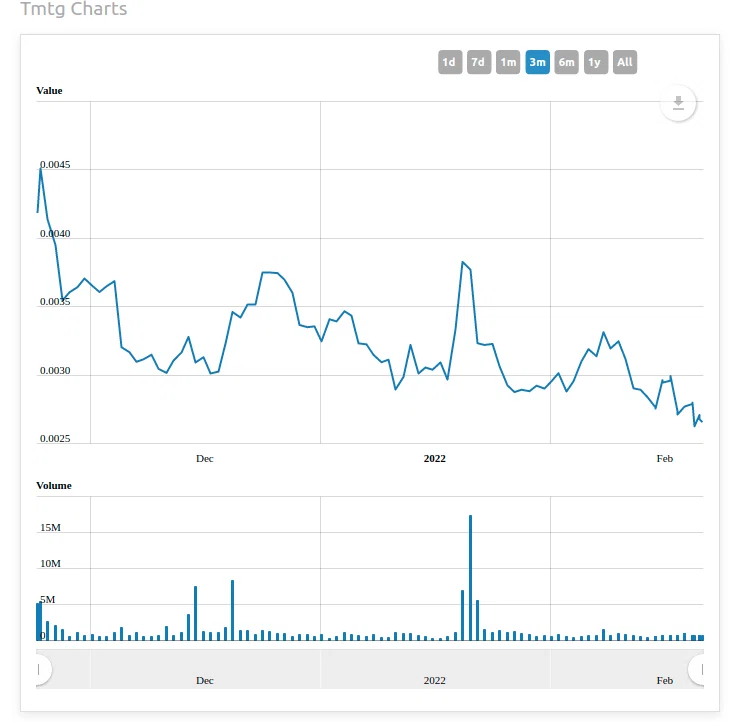Image resolution: width=730 pixels, height=722 pixels.
Task: Click the Feb label under value chart
Action: click(664, 459)
